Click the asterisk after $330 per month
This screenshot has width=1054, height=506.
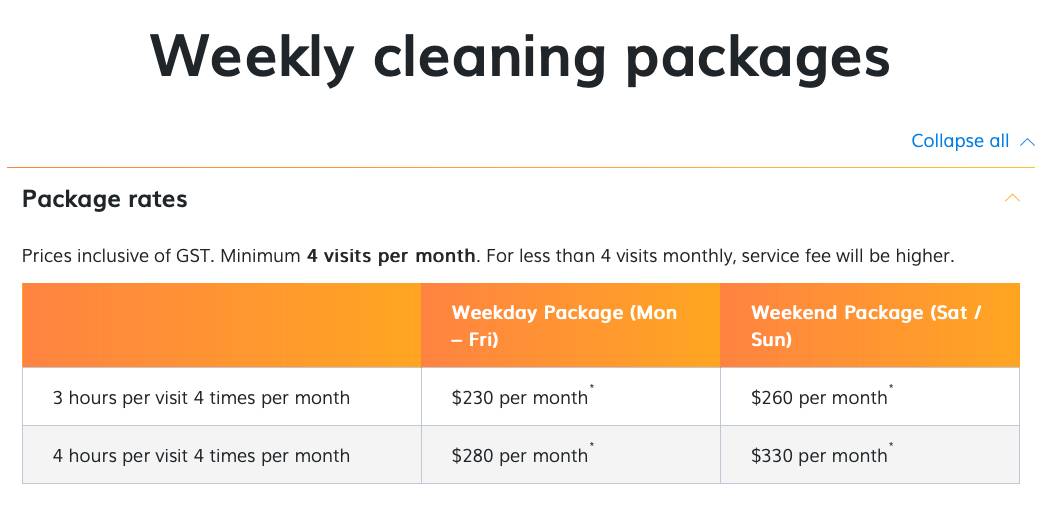891,446
